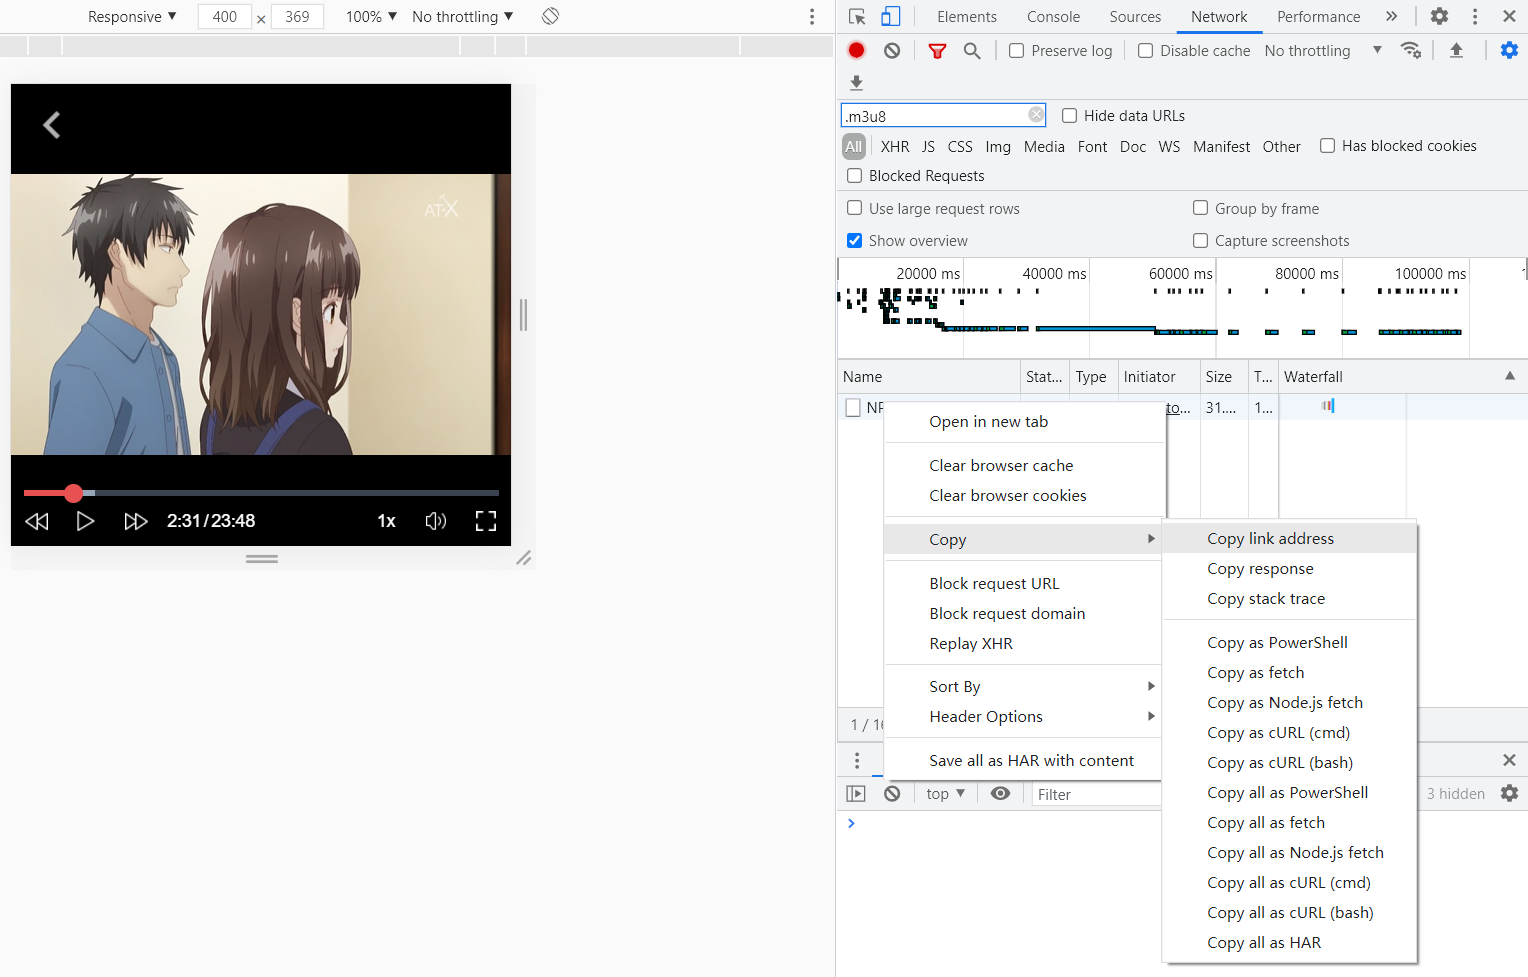Enable Group by frame
Viewport: 1528px width, 977px height.
pos(1200,208)
